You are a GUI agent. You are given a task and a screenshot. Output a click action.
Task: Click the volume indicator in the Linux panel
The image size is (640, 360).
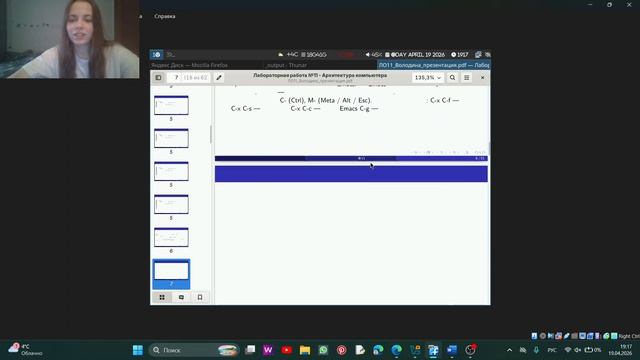pyautogui.click(x=373, y=54)
